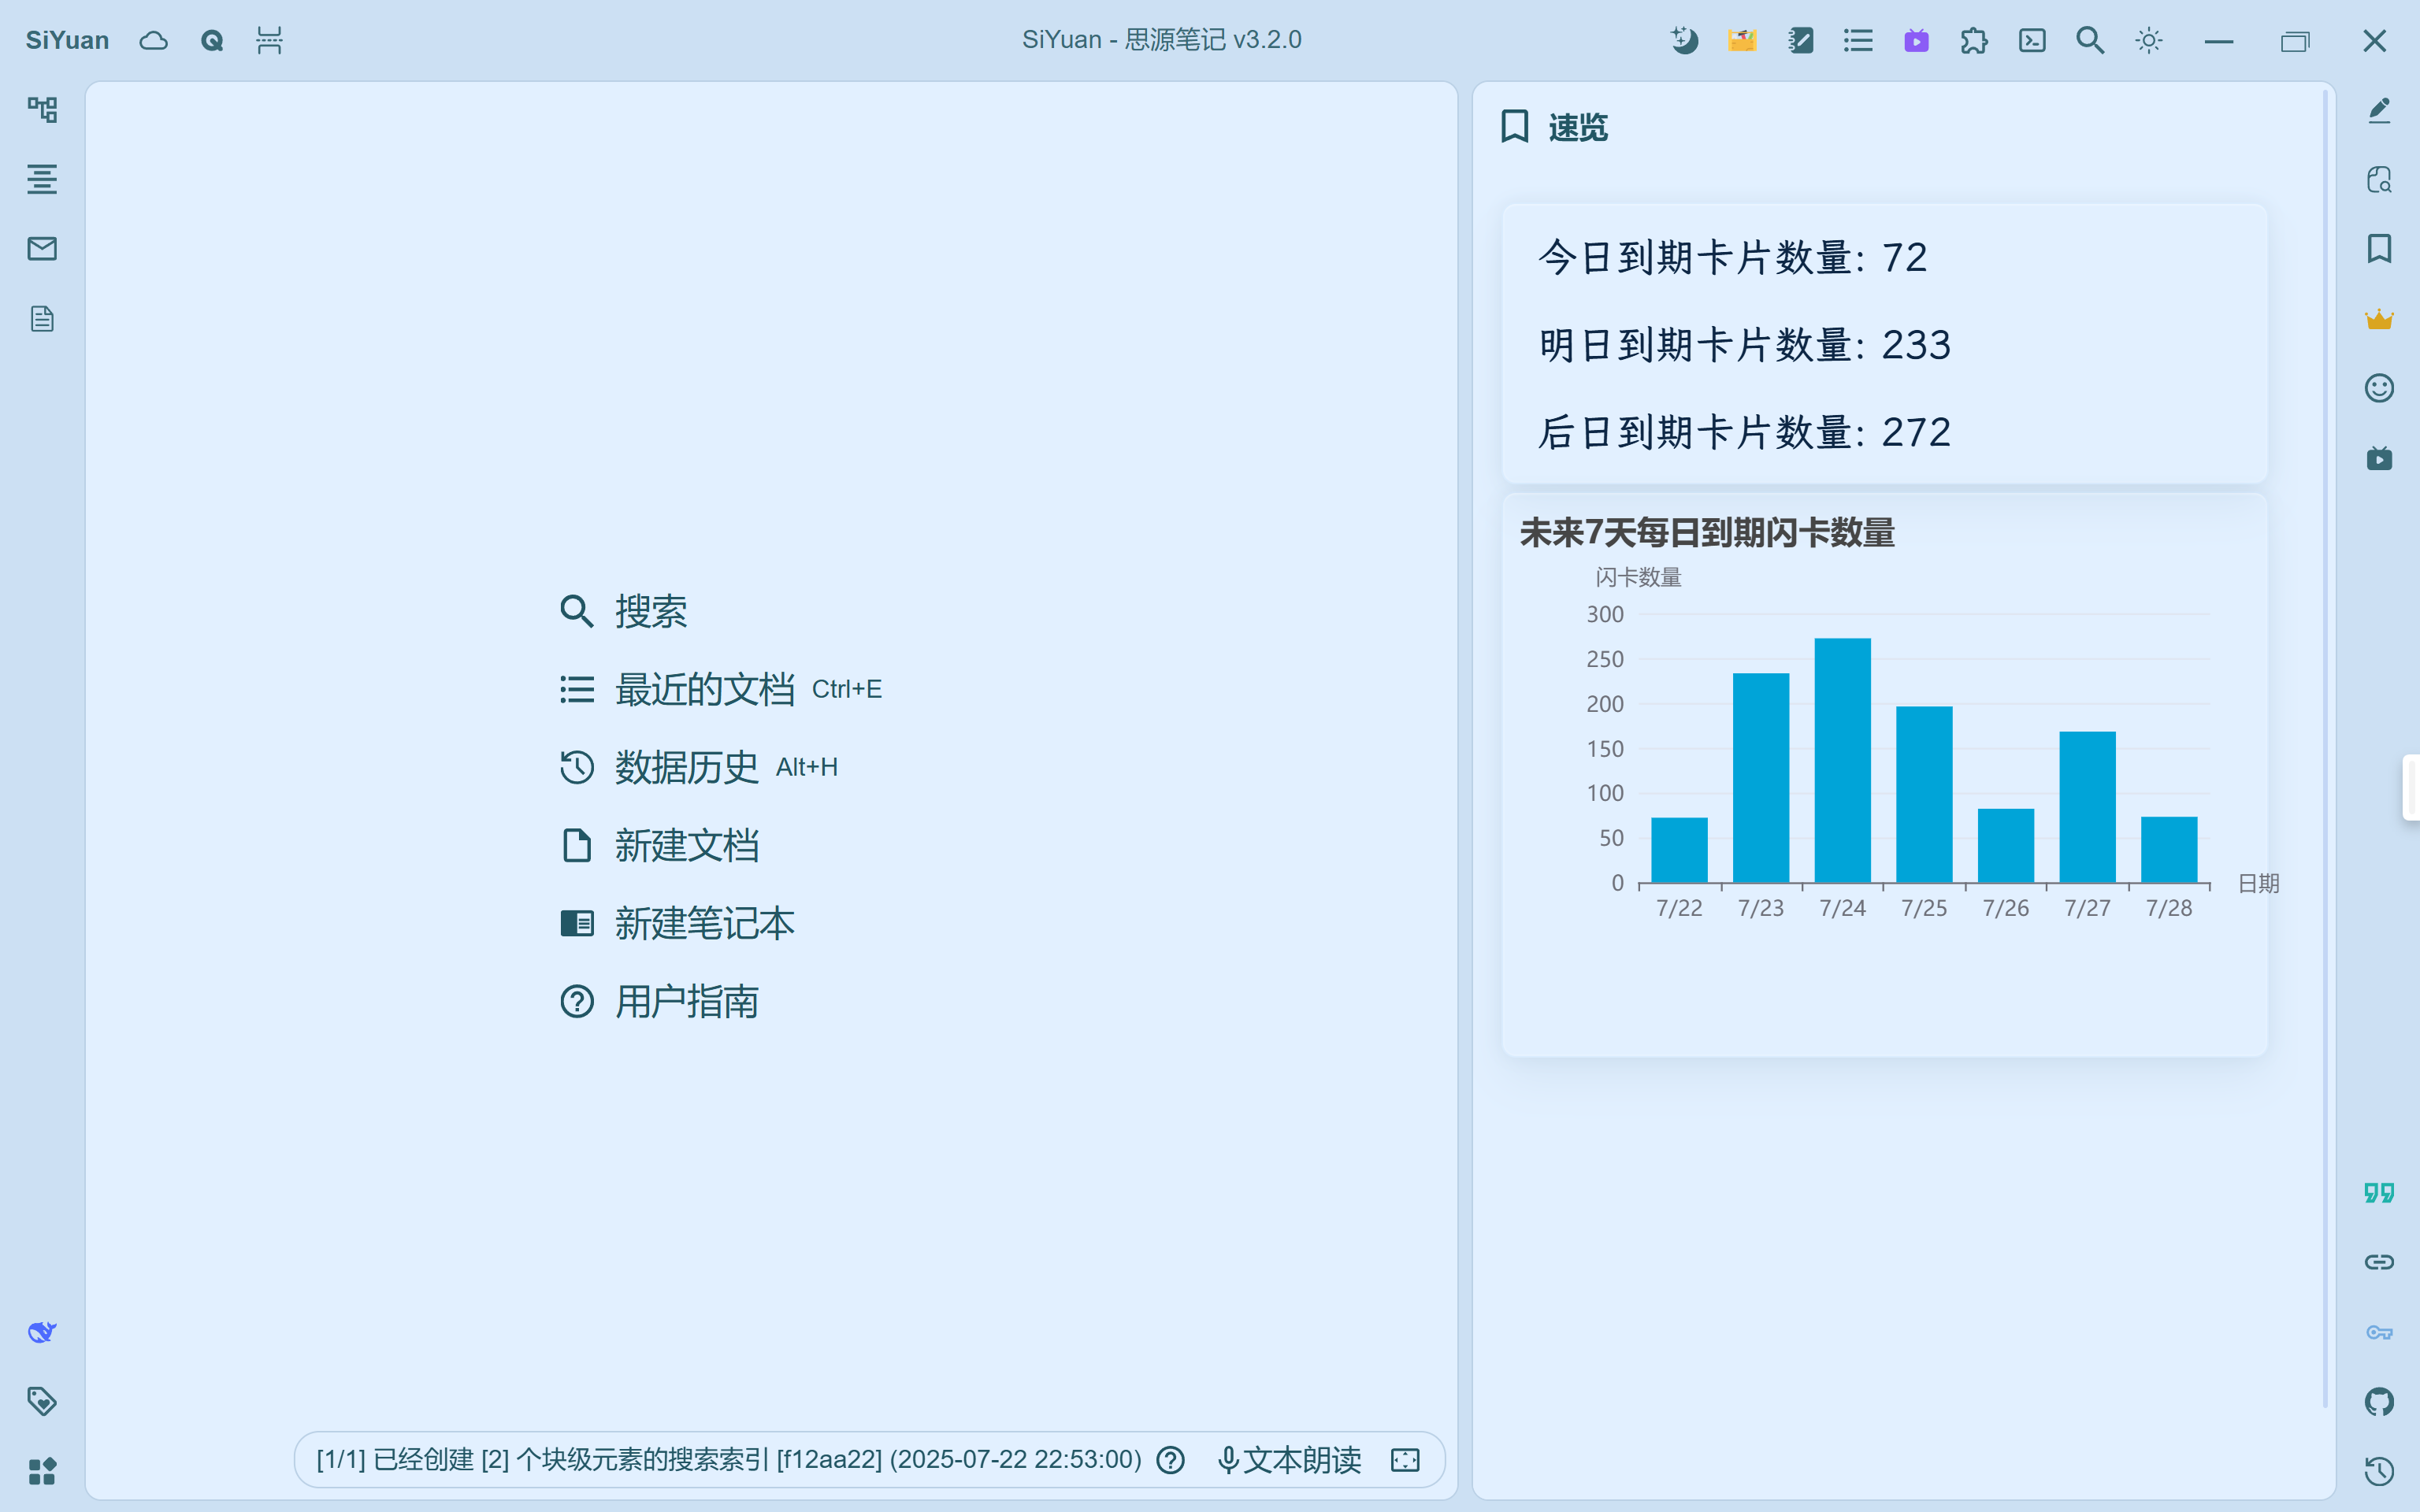Toggle fullscreen icon in status bar
The height and width of the screenshot is (1512, 2420).
1405,1460
